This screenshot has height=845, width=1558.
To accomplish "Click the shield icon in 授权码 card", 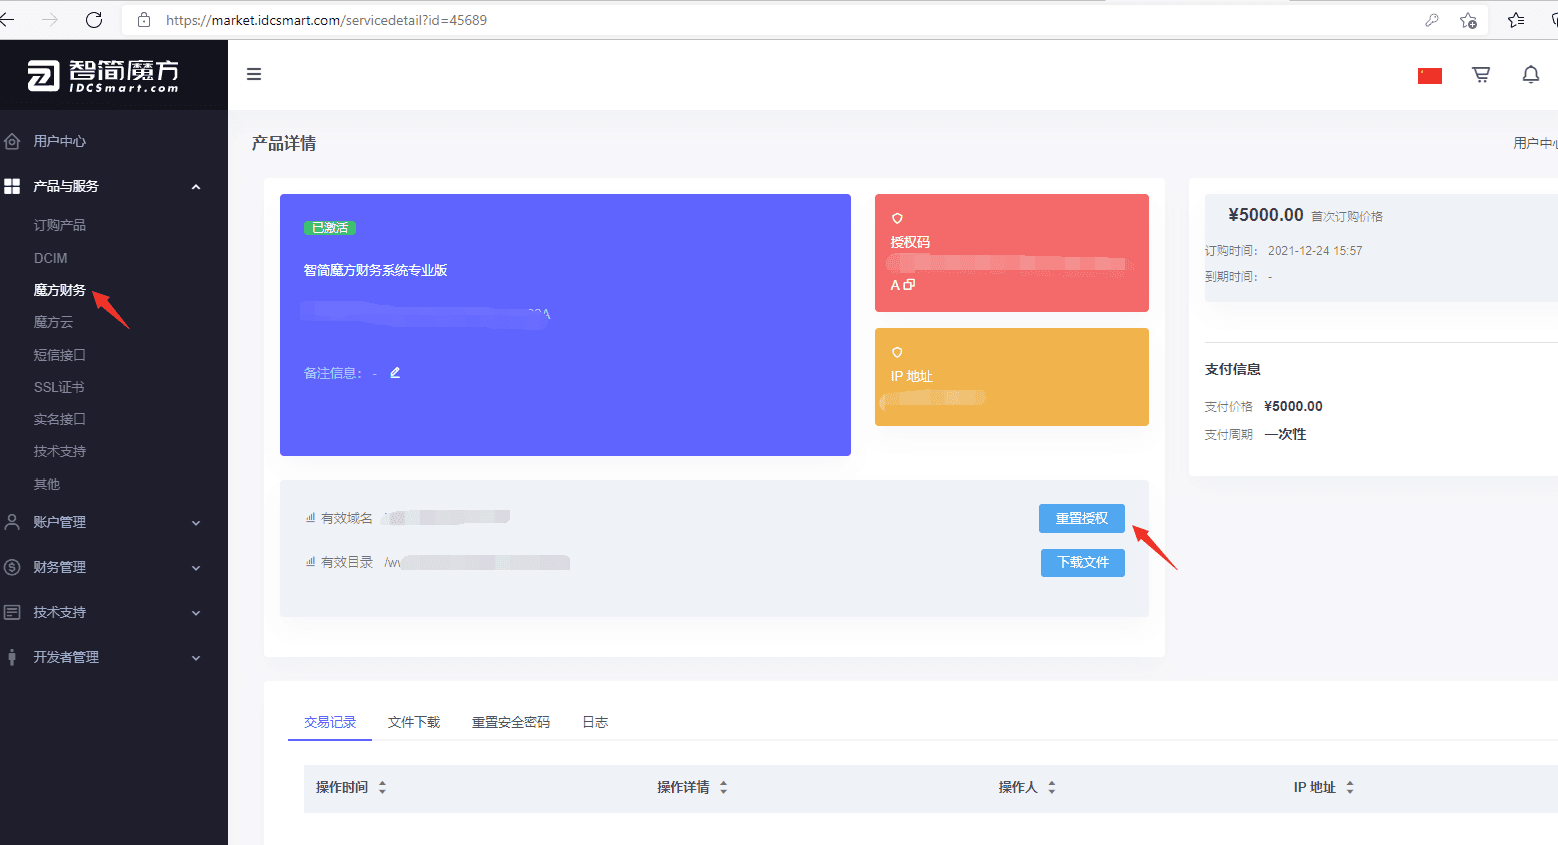I will coord(897,218).
